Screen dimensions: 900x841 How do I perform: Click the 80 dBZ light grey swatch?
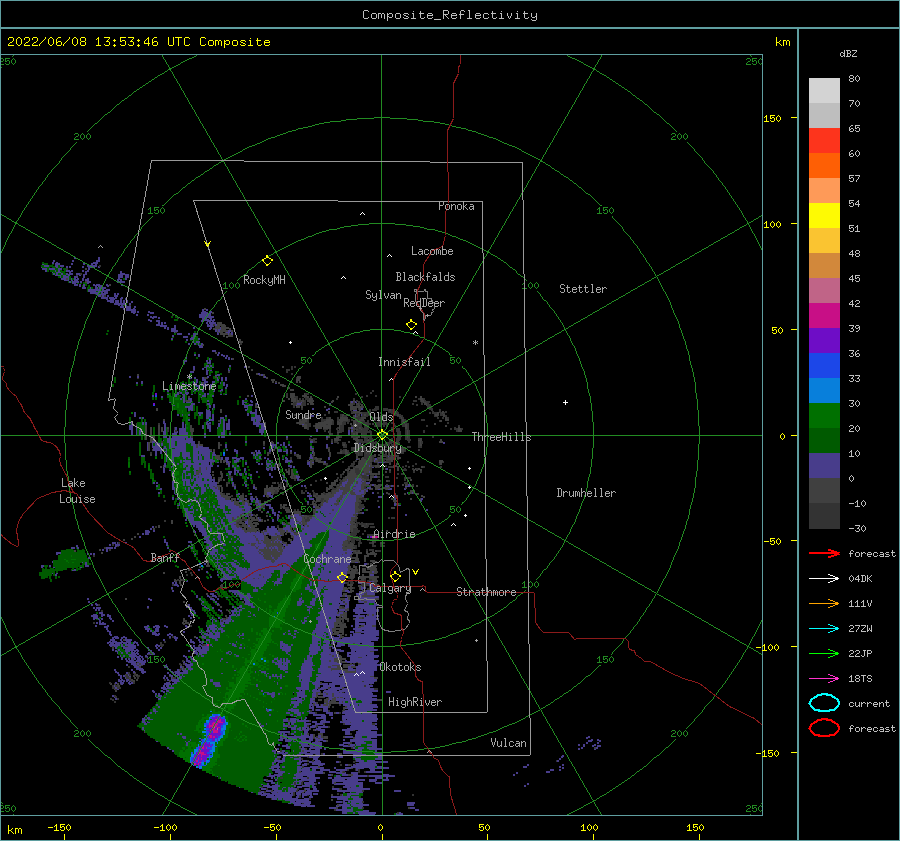(x=824, y=90)
